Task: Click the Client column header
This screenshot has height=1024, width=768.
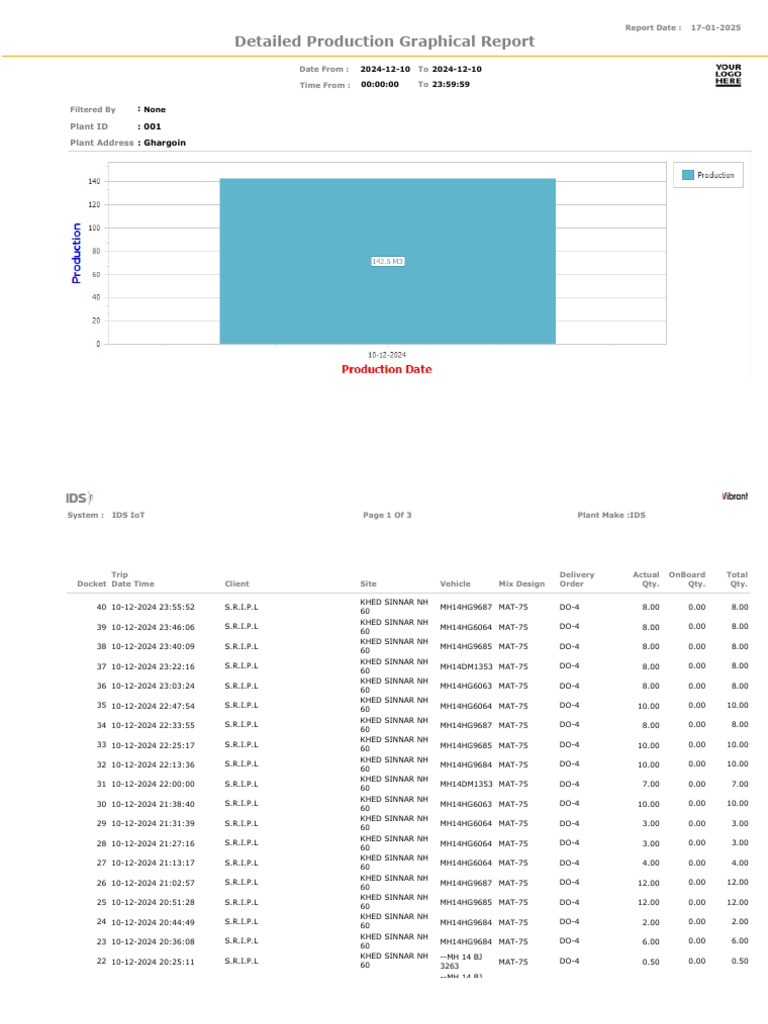Action: click(237, 584)
